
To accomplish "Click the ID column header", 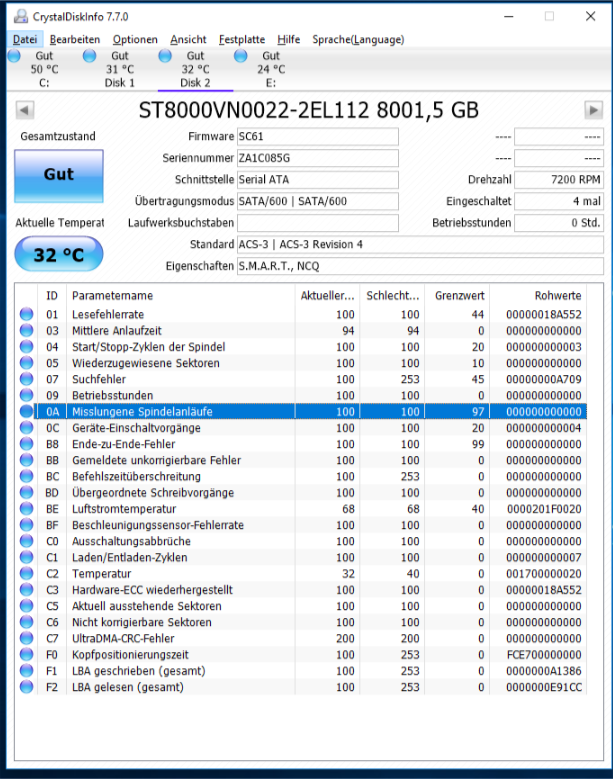I will (52, 296).
